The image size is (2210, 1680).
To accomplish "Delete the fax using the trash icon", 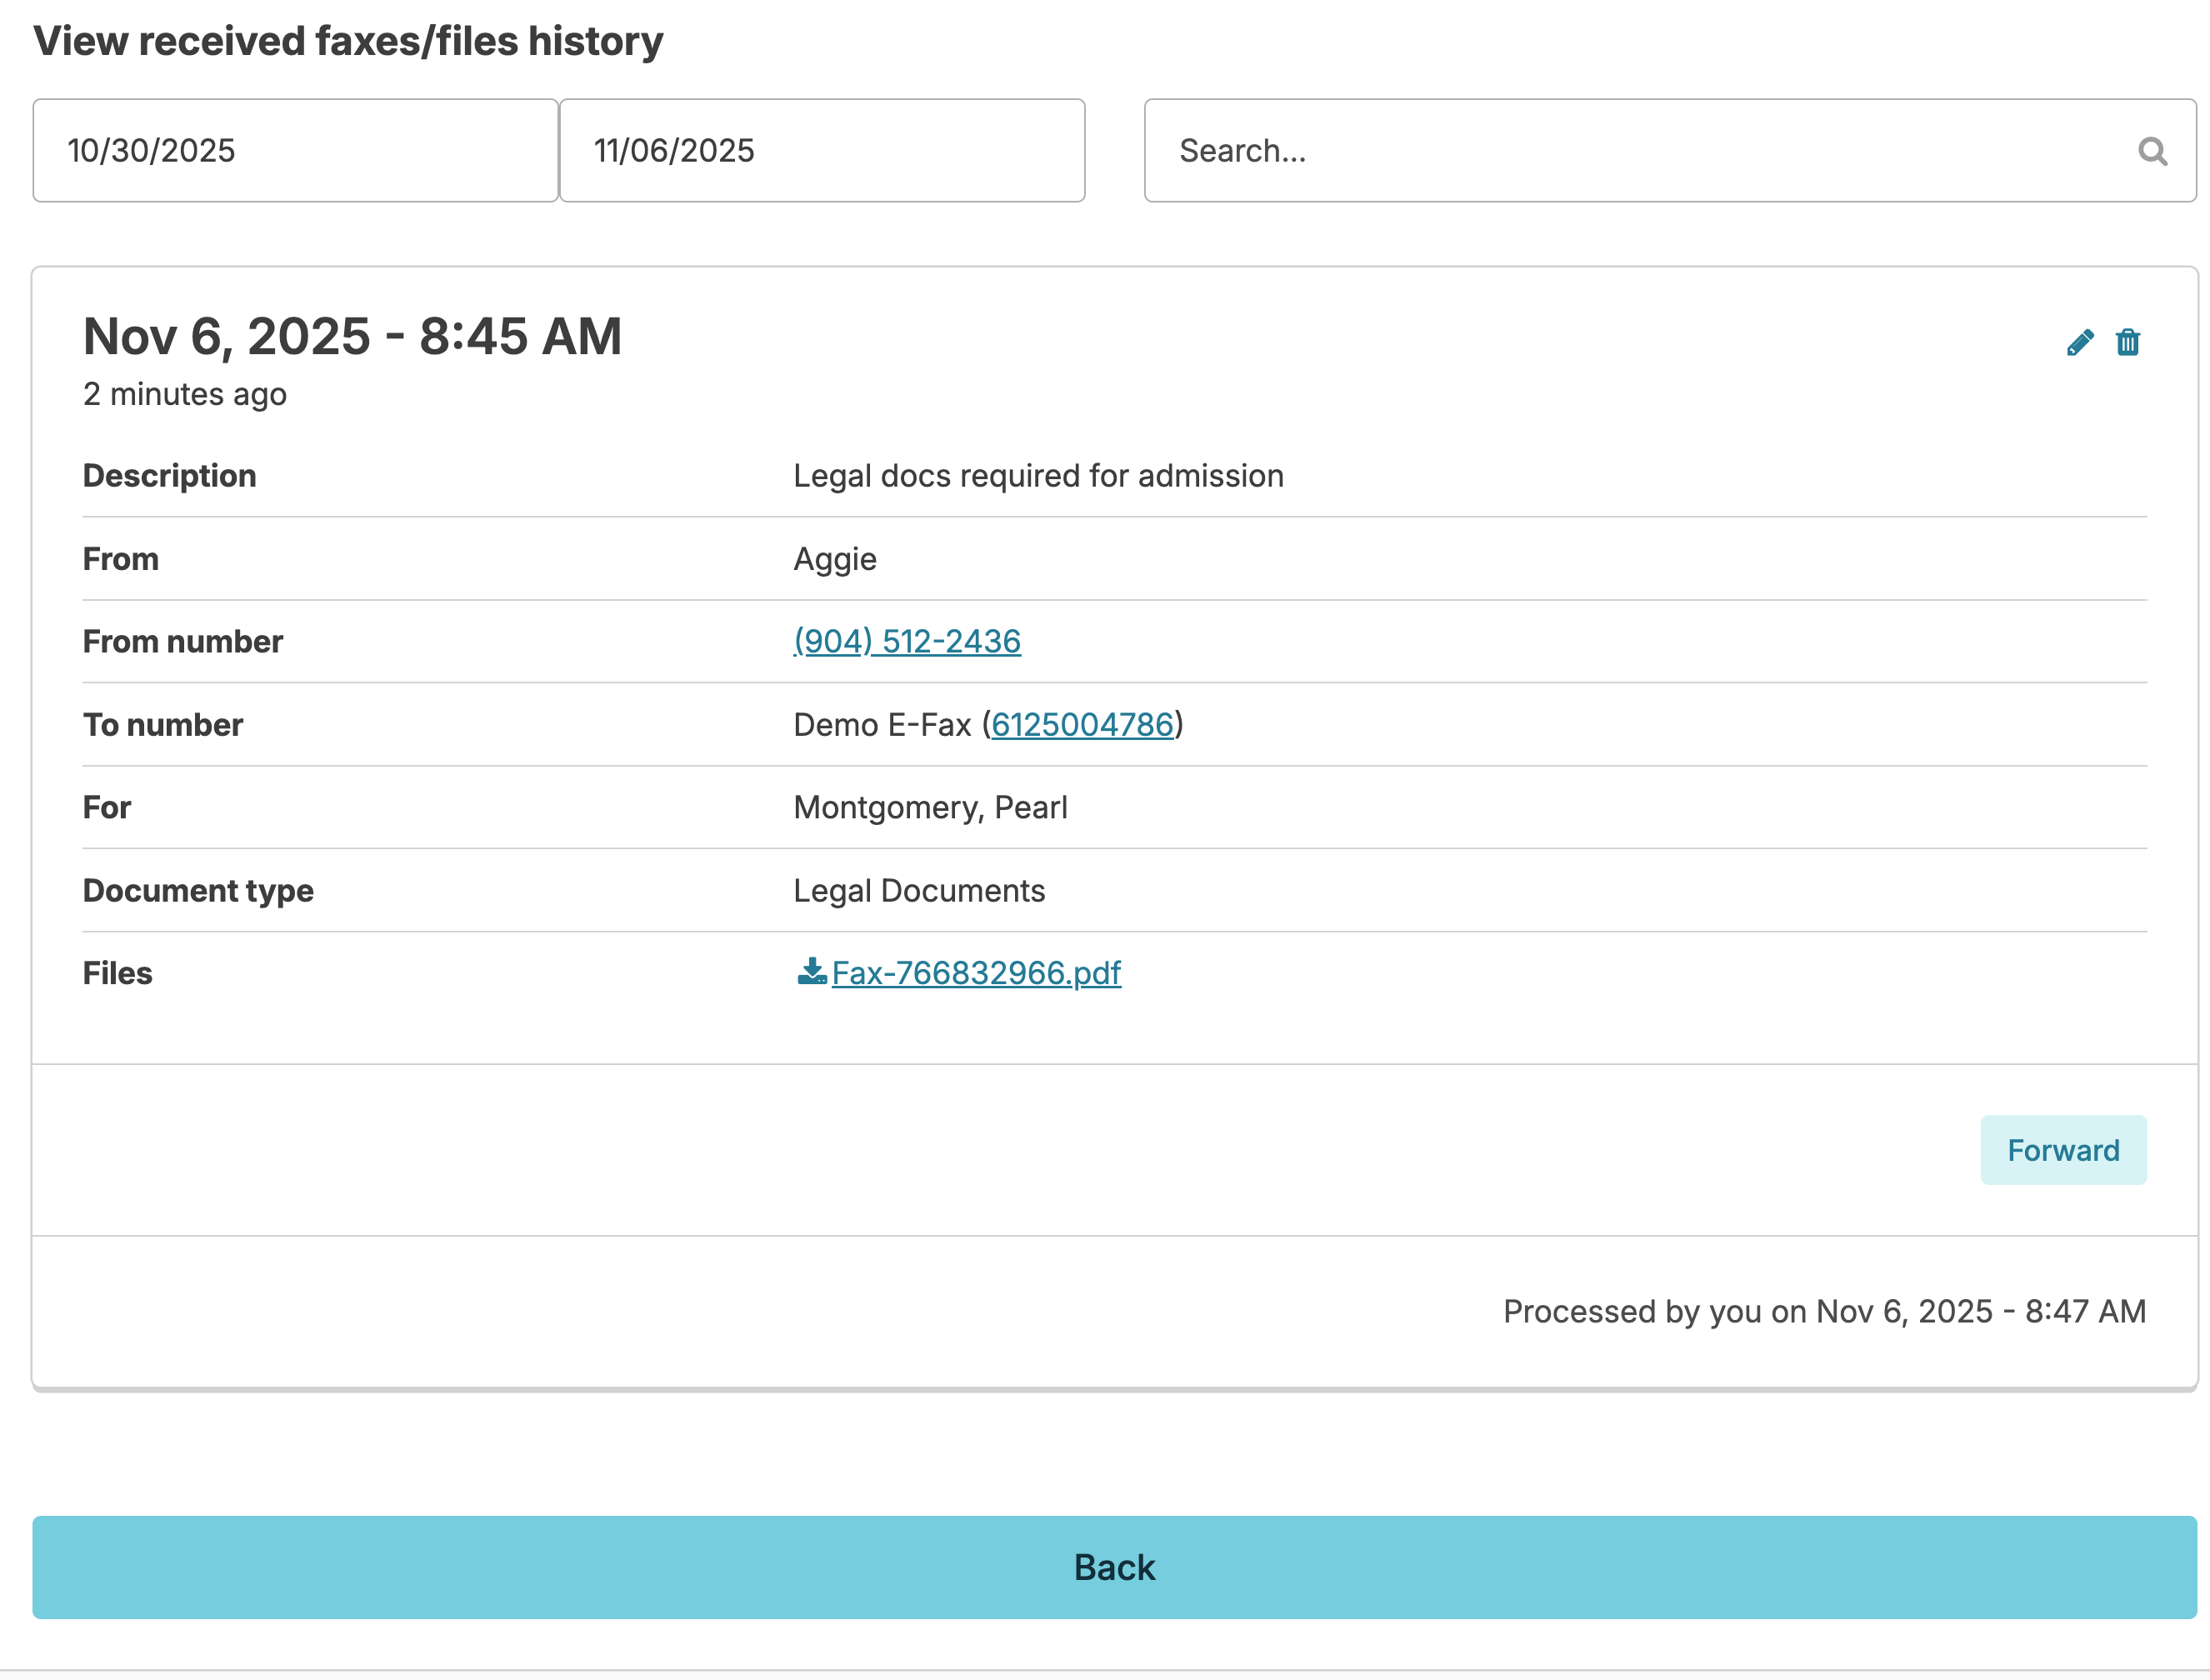I will [x=2127, y=343].
